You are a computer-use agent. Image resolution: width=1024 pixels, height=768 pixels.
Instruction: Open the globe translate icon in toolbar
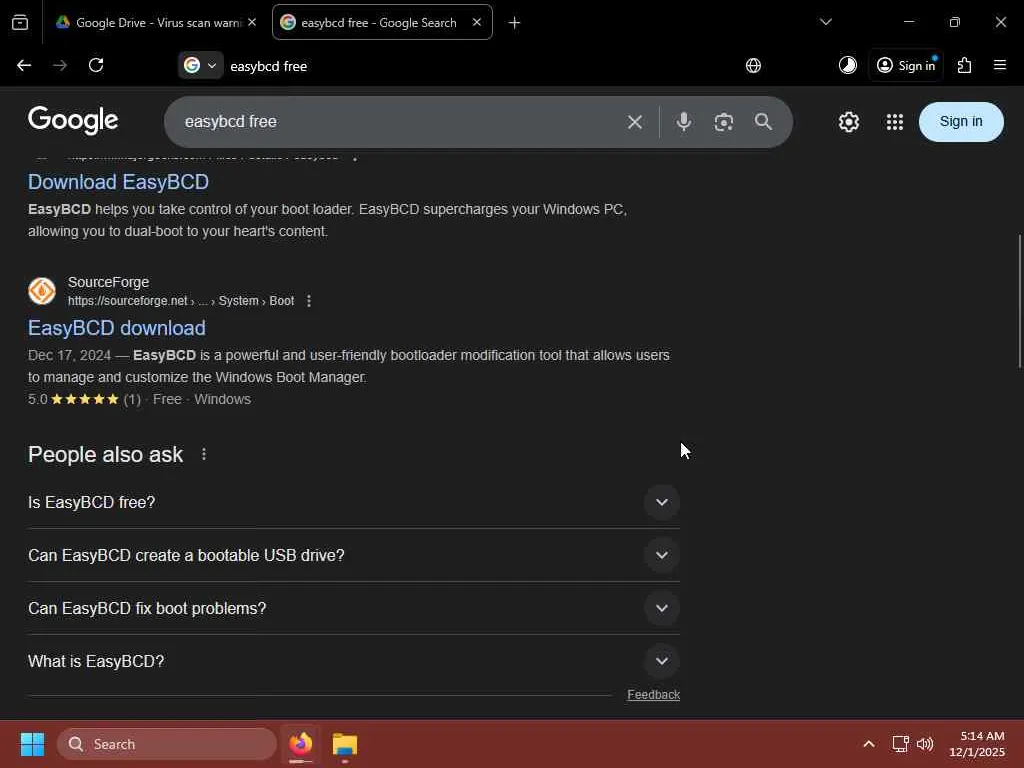(753, 65)
